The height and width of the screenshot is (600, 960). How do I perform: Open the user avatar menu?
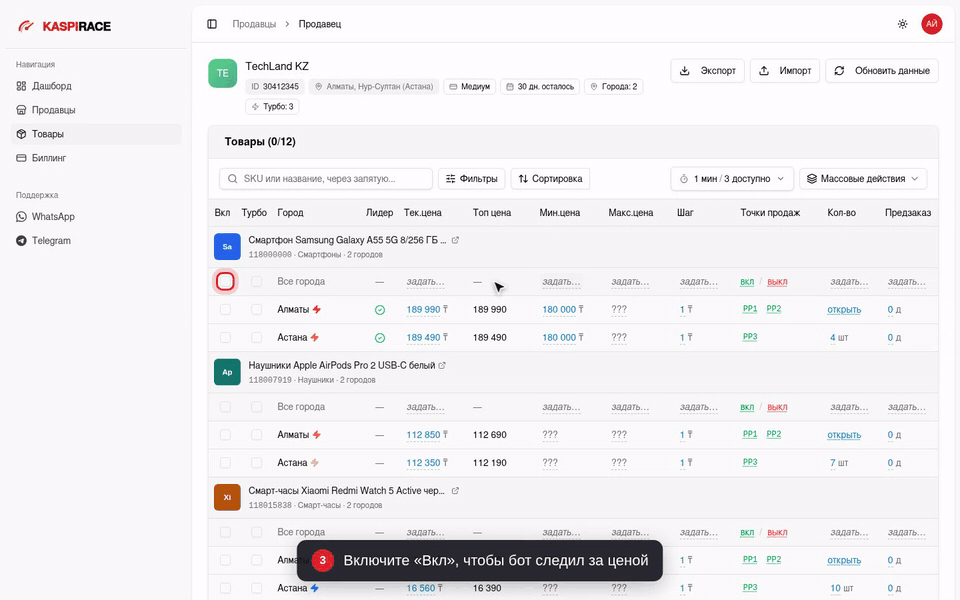[931, 24]
